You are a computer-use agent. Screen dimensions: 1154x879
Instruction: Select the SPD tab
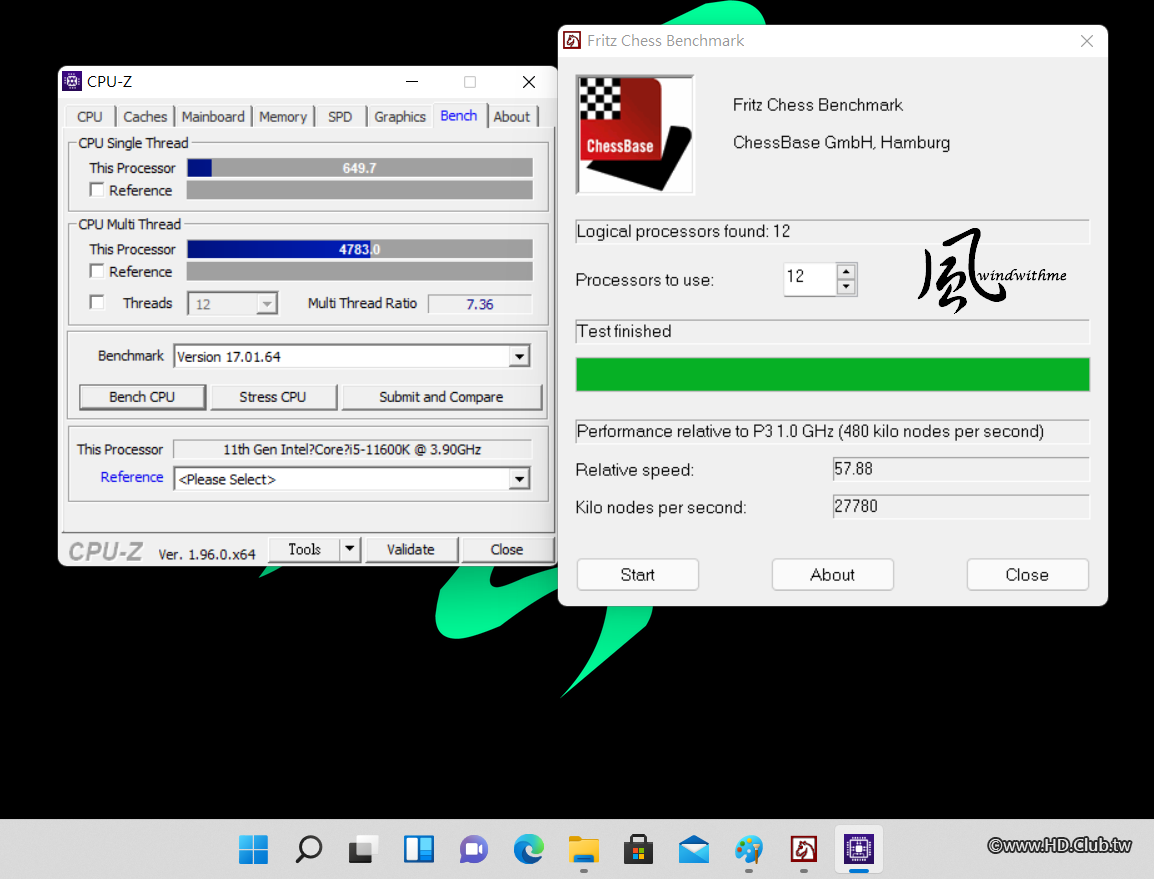click(x=340, y=116)
